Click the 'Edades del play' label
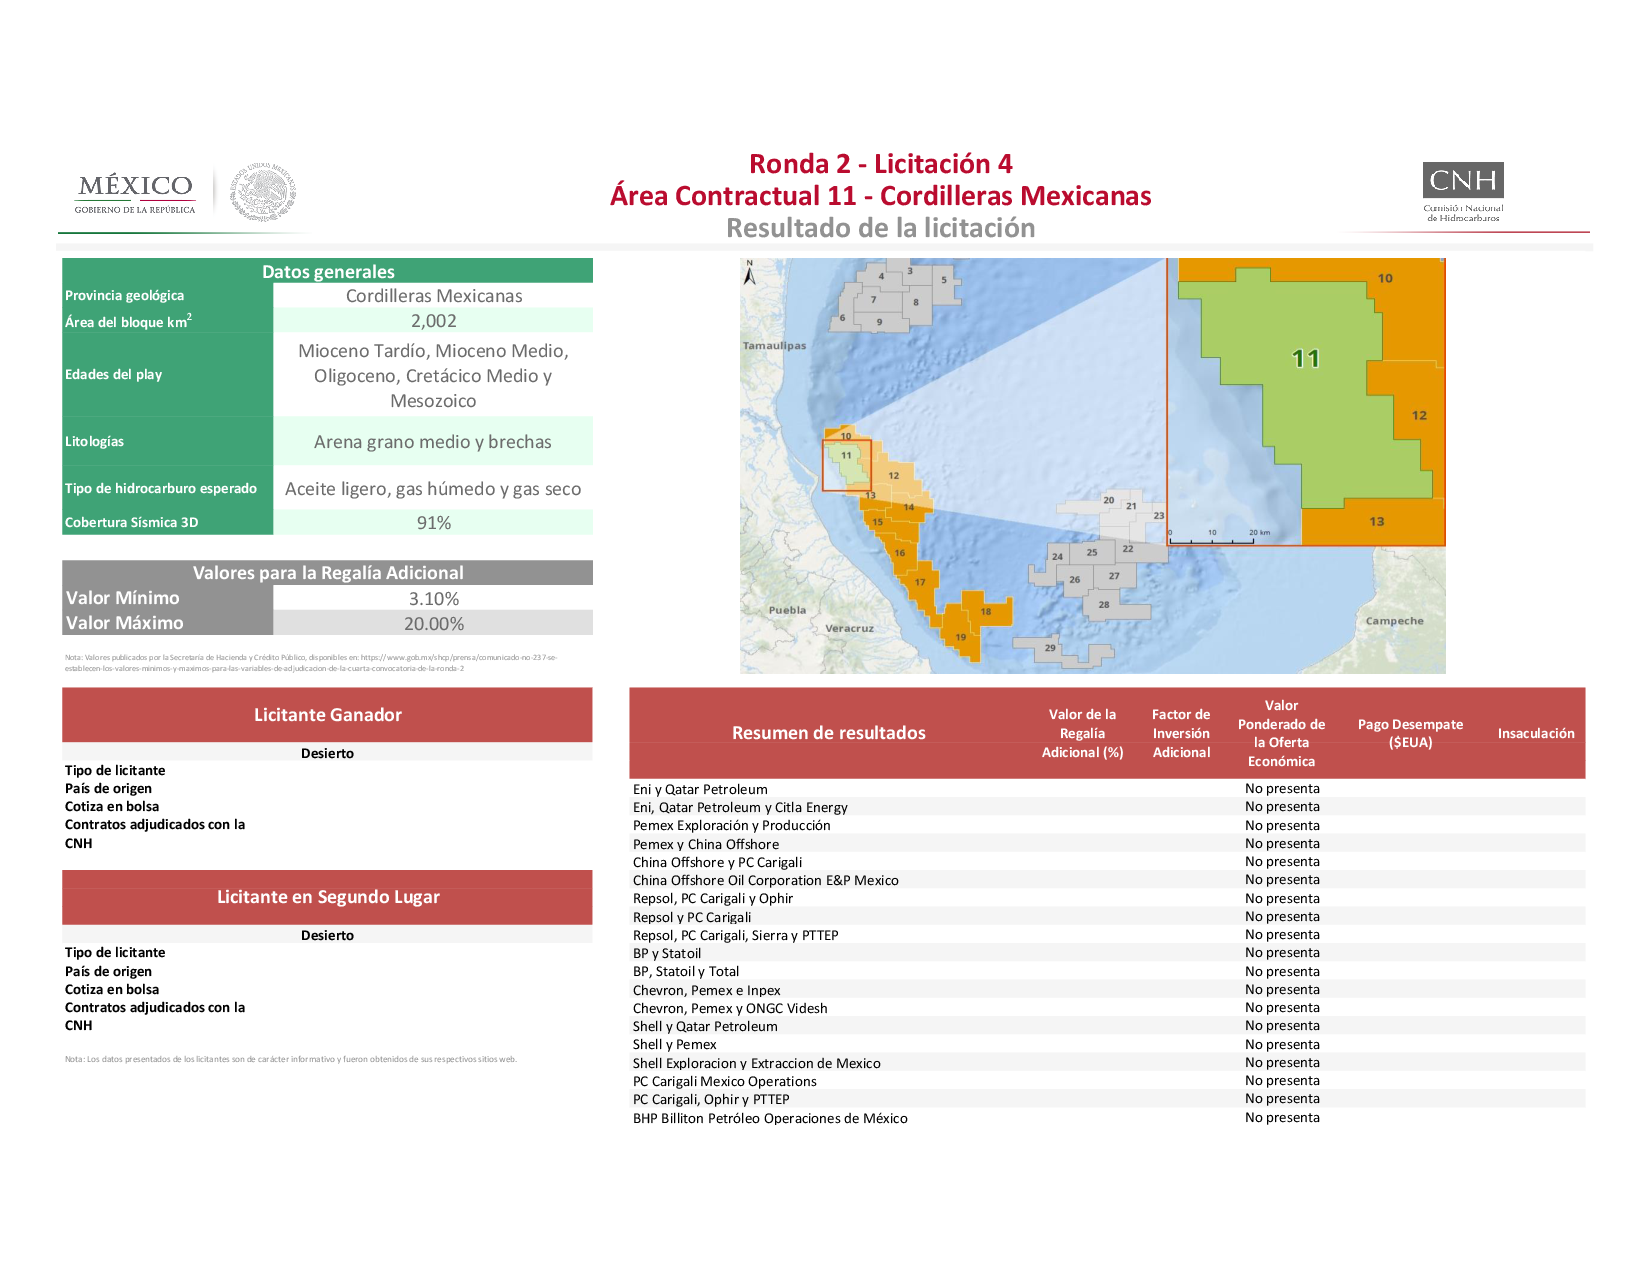The image size is (1650, 1275). tap(114, 374)
